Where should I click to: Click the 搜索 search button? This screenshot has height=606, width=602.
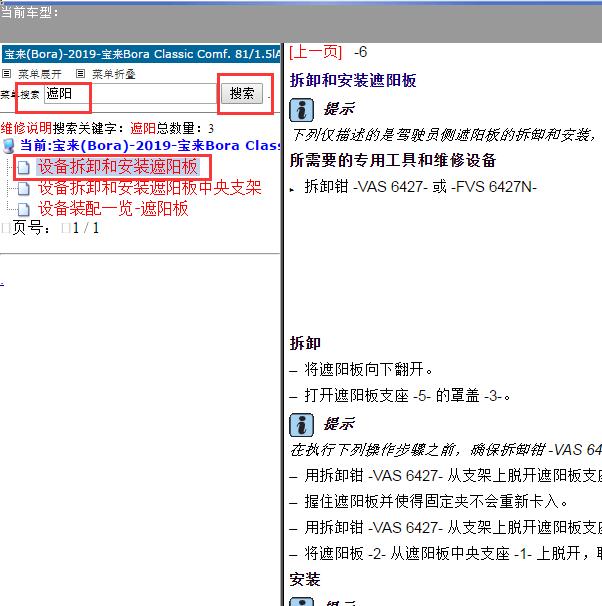242,94
